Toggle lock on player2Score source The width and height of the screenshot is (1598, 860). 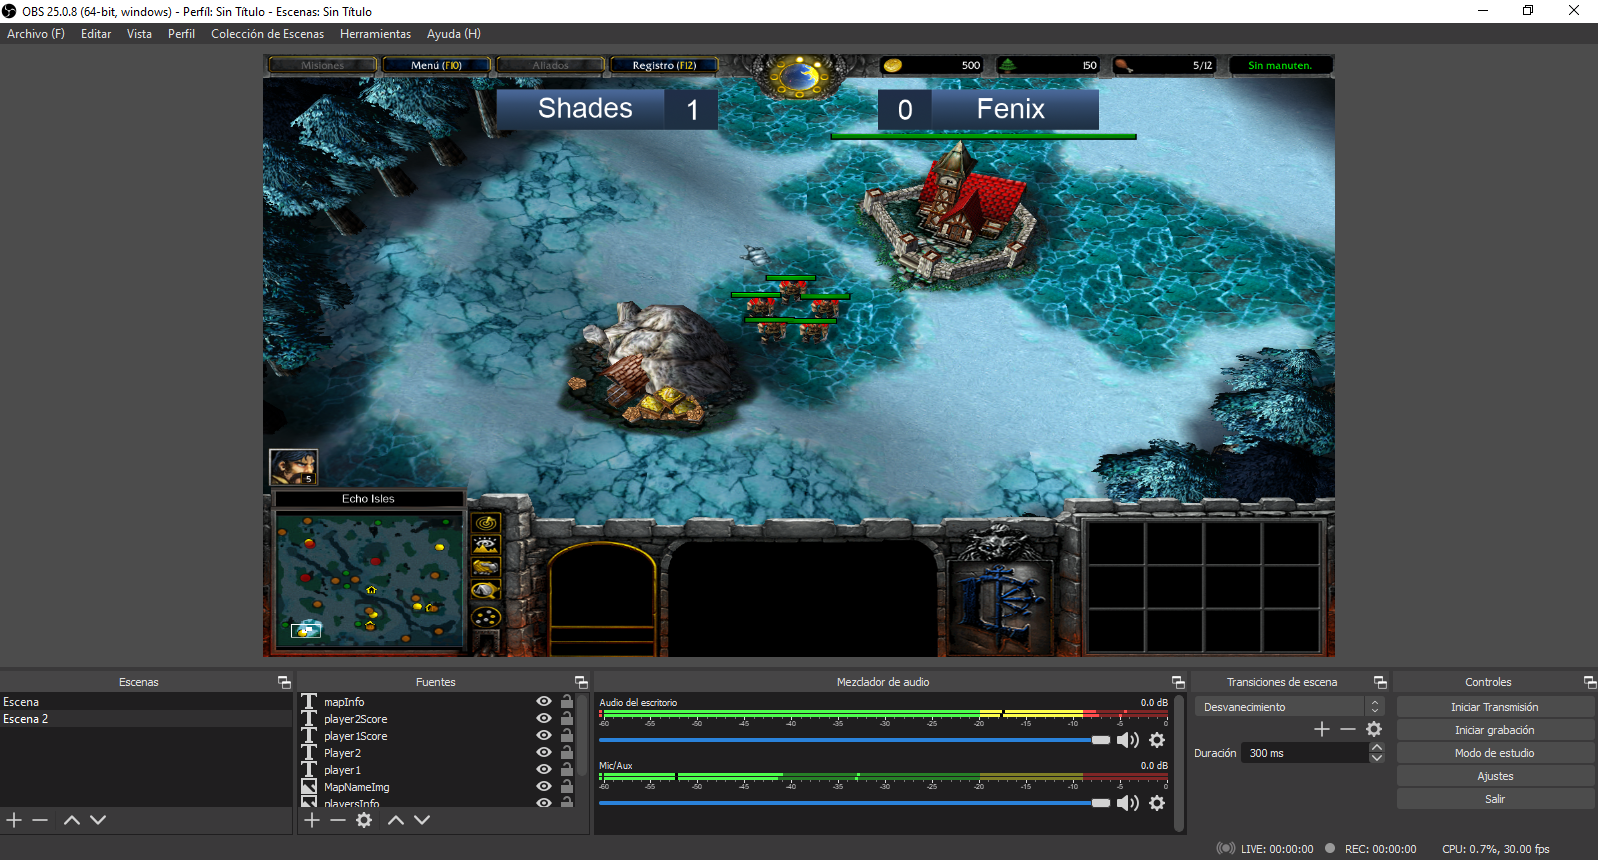click(x=567, y=719)
